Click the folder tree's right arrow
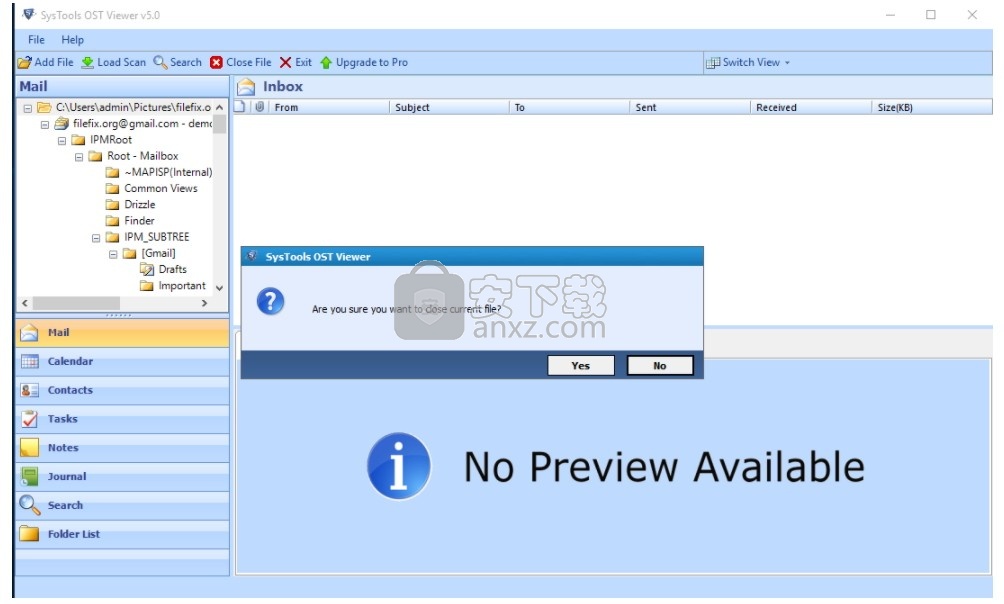 coord(204,303)
